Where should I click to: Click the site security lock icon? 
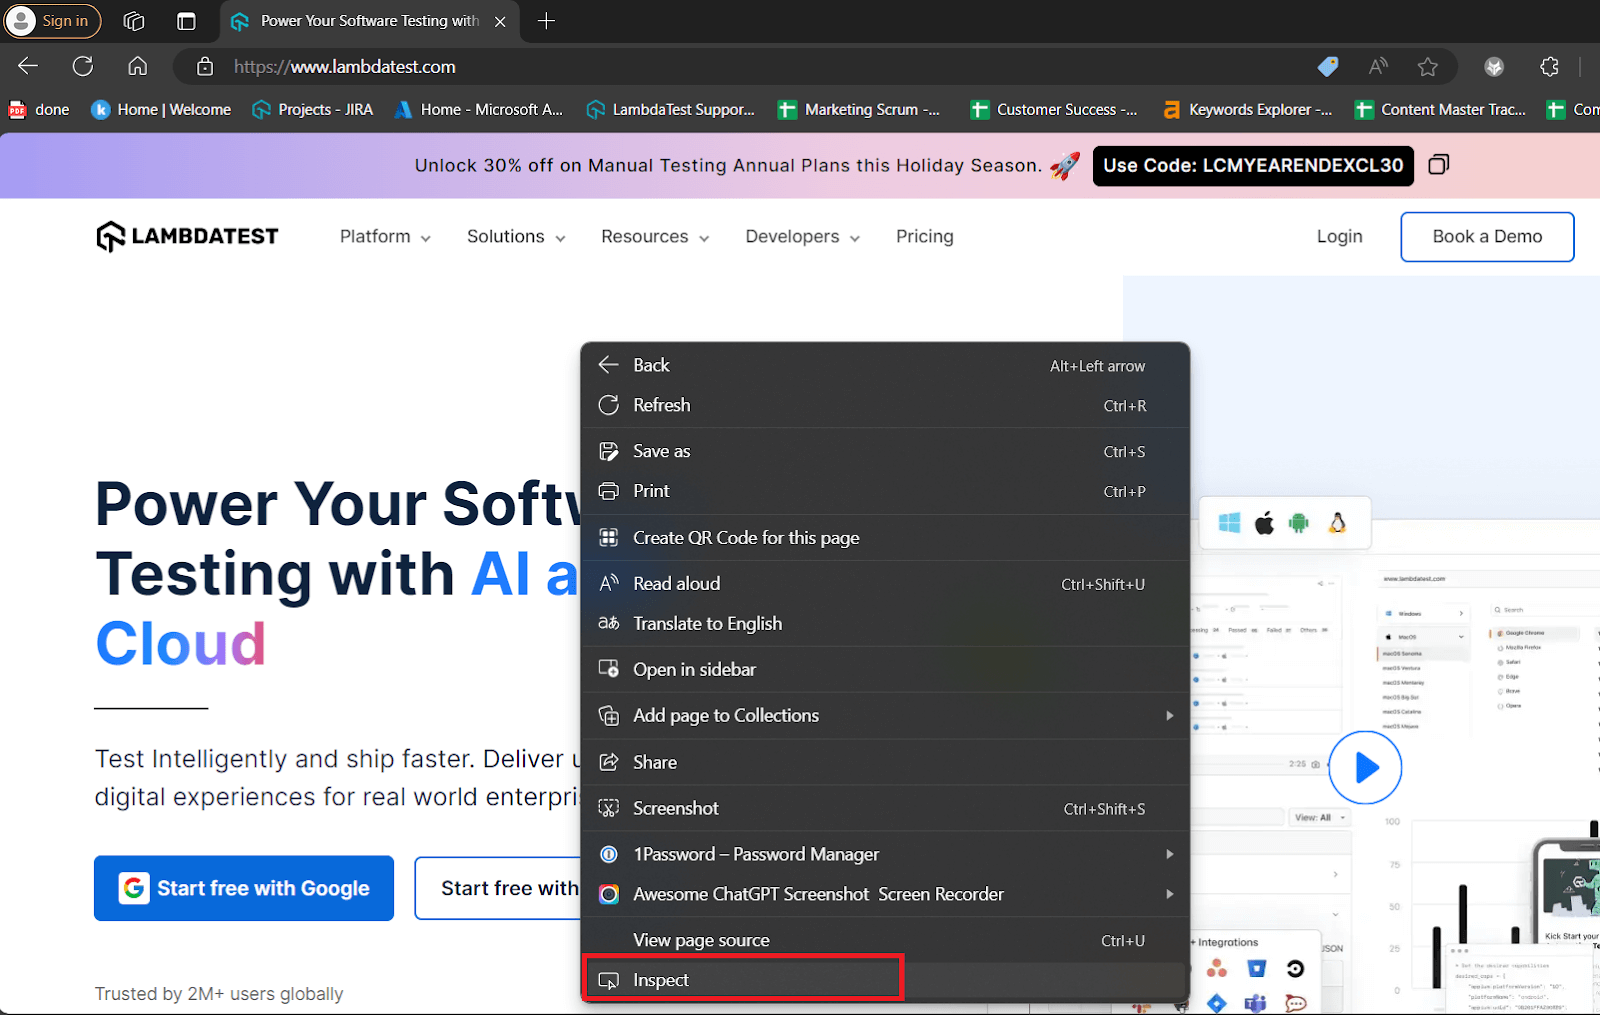204,66
